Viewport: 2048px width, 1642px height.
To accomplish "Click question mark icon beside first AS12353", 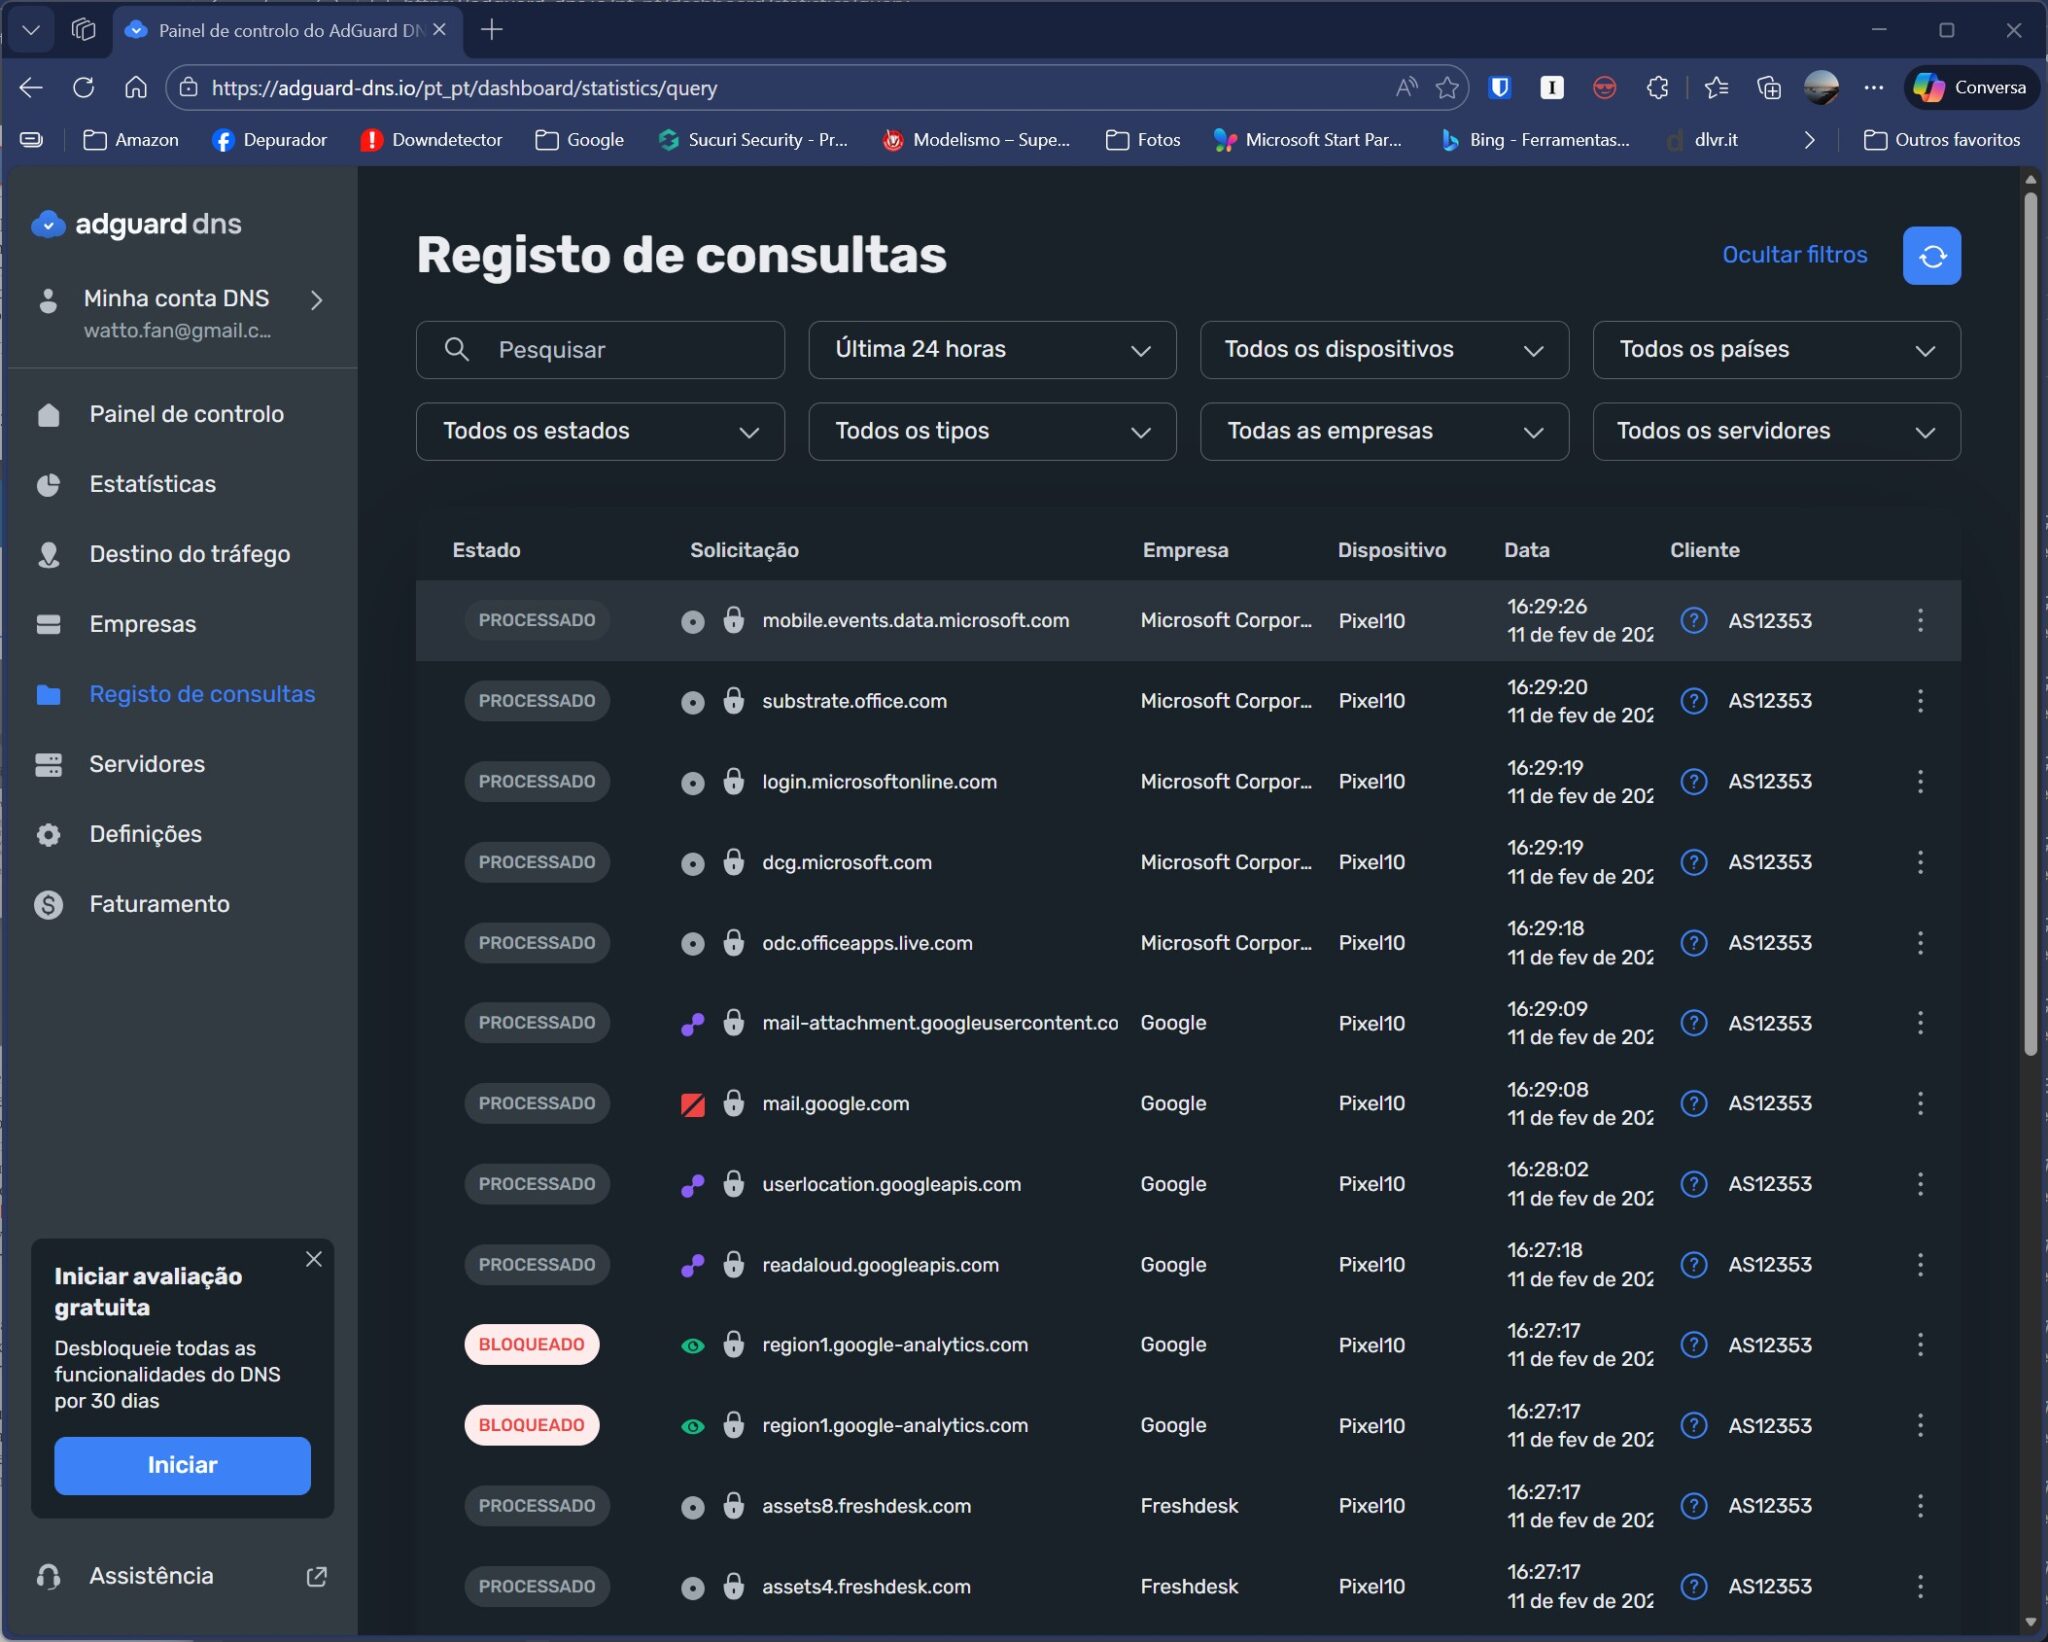I will point(1692,620).
